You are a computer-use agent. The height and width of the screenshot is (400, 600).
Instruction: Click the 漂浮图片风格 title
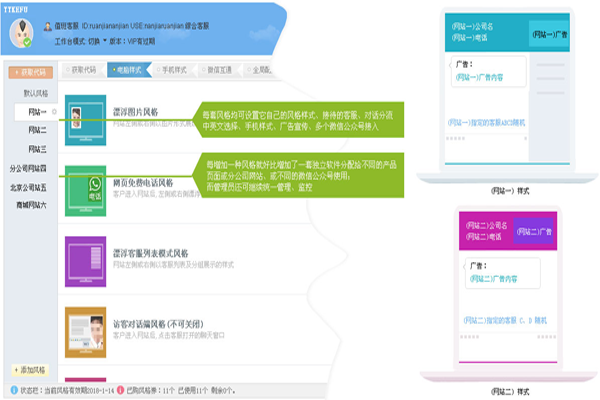tap(135, 112)
